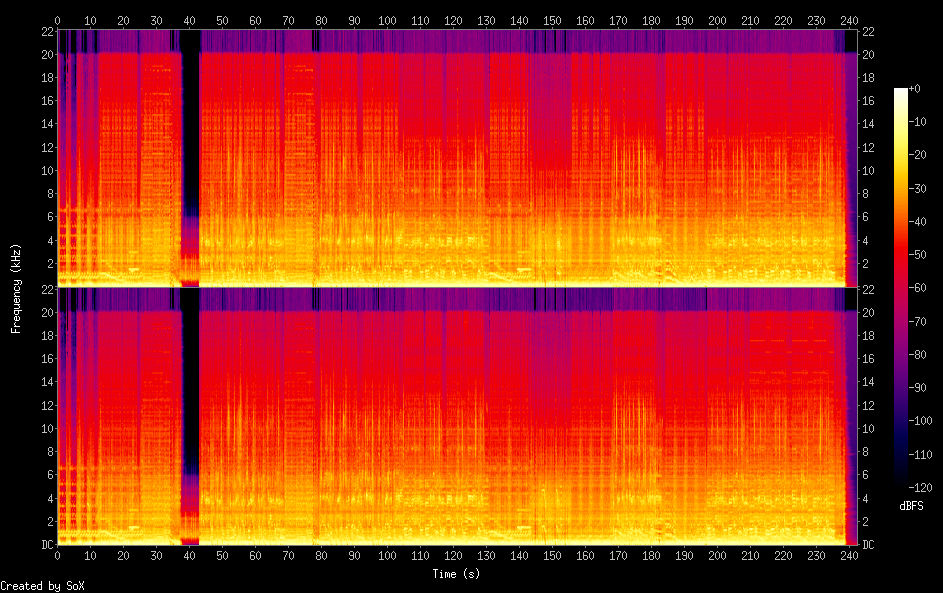943x593 pixels.
Task: Select the 0 tick on the bottom time axis
Action: 58,555
